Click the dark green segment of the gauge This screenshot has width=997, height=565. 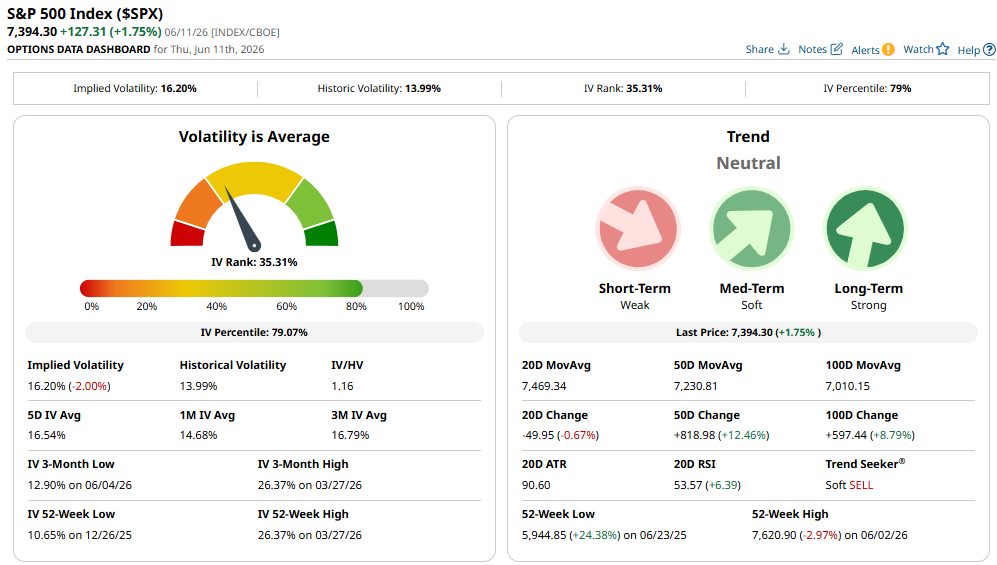tap(320, 234)
